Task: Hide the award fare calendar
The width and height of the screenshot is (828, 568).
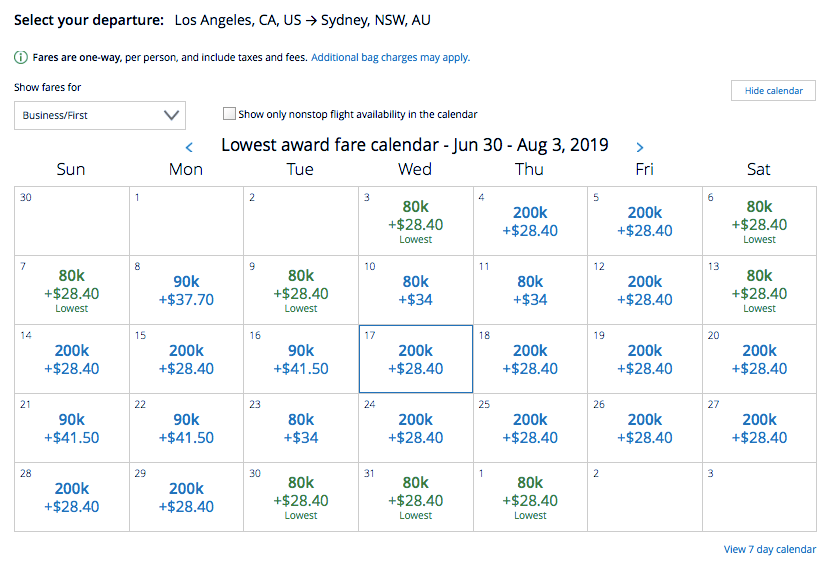Action: pyautogui.click(x=773, y=91)
